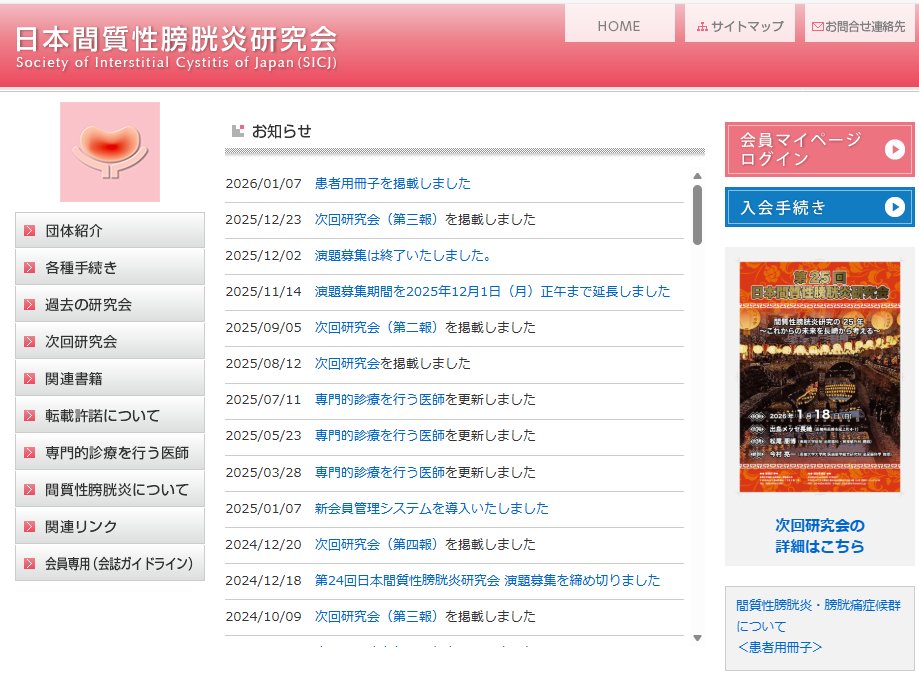Open 次回研究会 link dated 2025/08/12
The image size is (919, 677).
tap(348, 363)
